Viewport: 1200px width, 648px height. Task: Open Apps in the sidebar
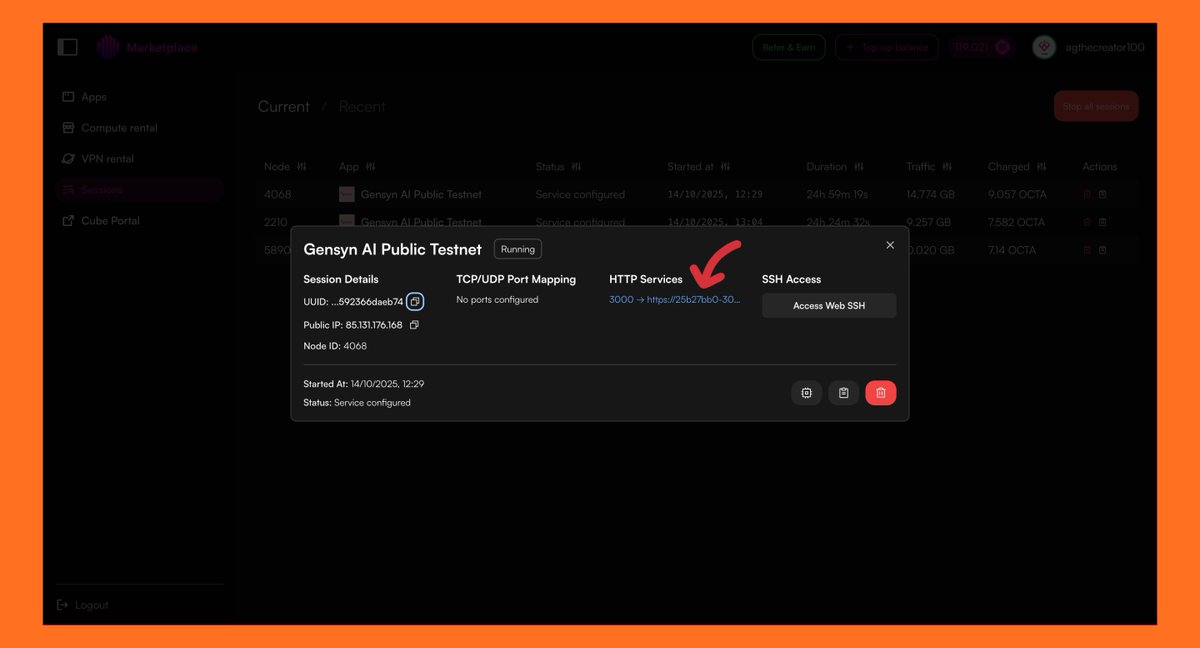[x=84, y=97]
